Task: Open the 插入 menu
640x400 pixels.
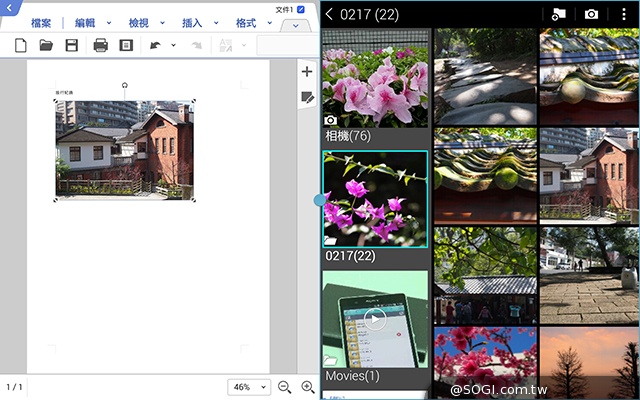Action: click(192, 23)
